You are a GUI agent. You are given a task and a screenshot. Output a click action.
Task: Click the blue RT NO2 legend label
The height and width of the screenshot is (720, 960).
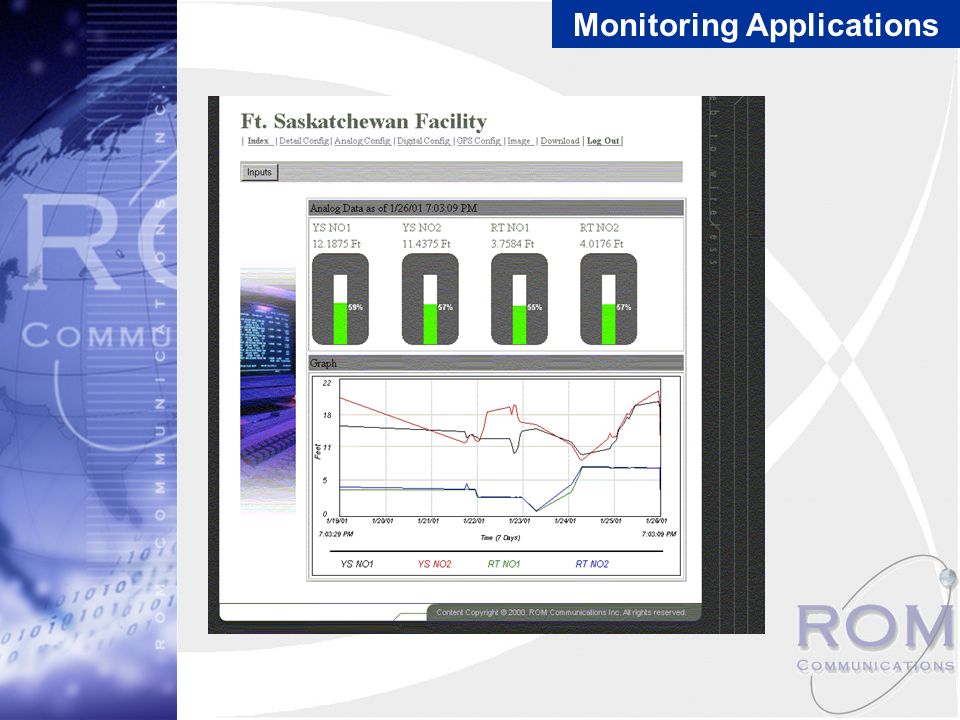(592, 564)
